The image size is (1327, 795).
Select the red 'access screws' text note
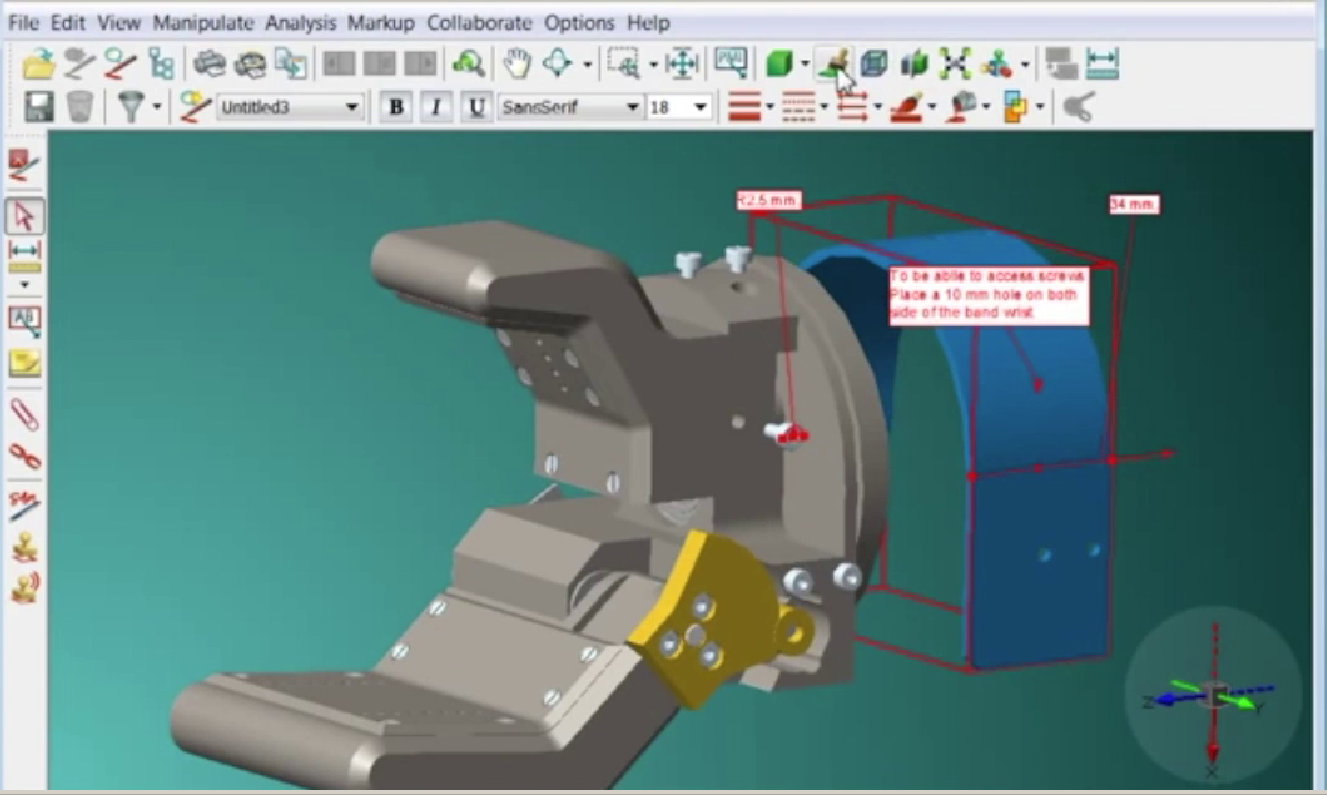[989, 294]
